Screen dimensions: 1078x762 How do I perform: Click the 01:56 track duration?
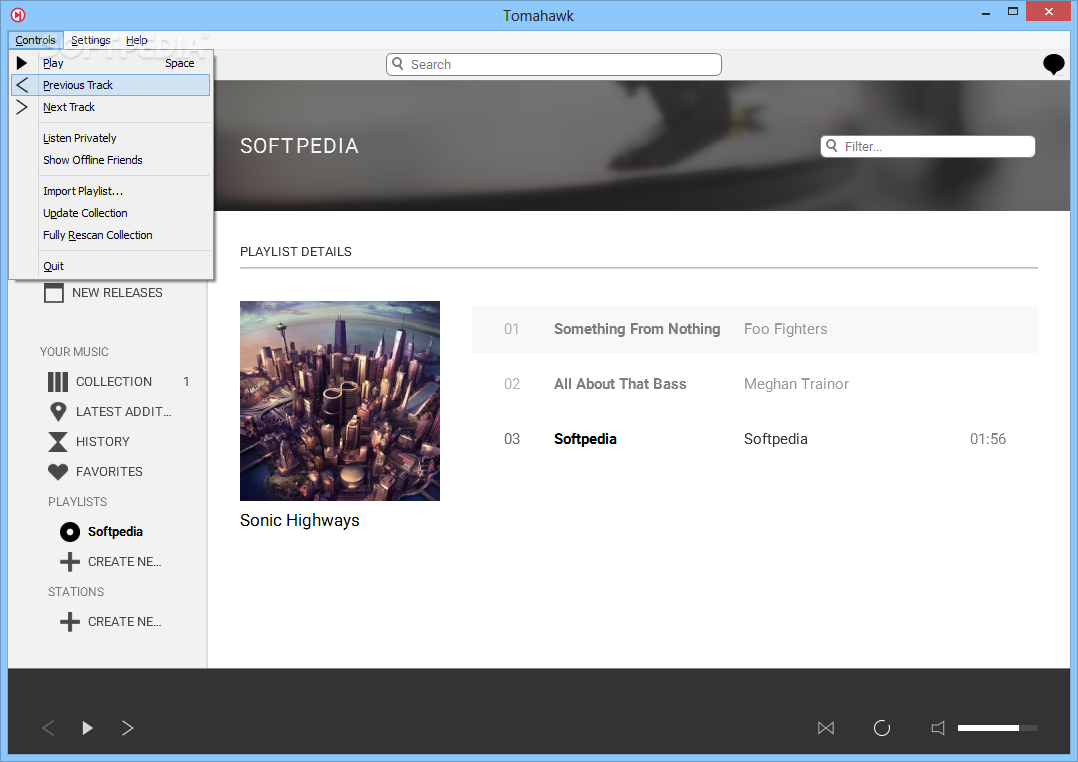[x=987, y=439]
